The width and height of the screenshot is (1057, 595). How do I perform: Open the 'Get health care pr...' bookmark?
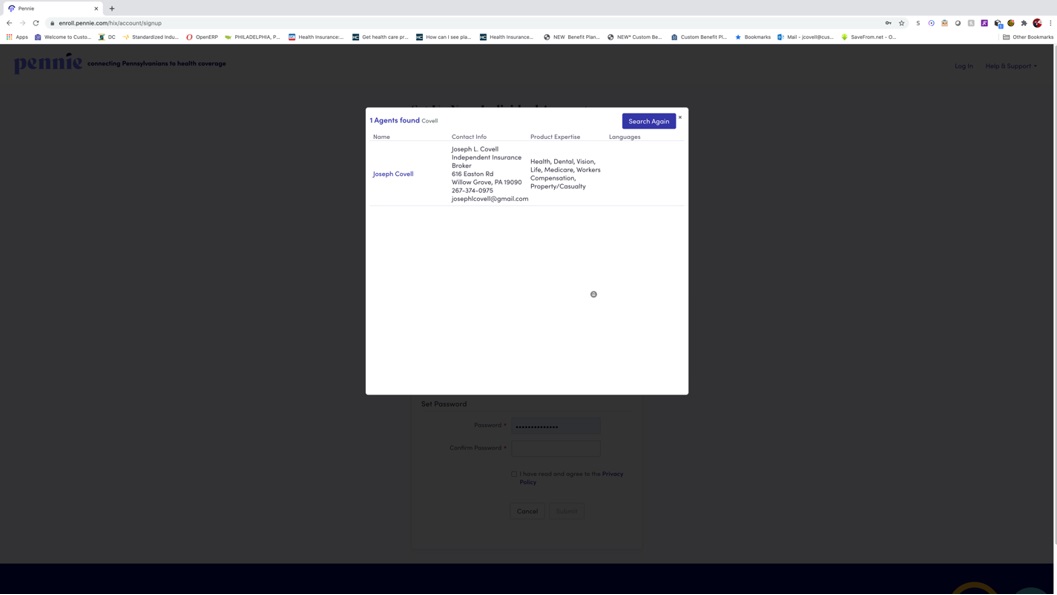pyautogui.click(x=380, y=37)
